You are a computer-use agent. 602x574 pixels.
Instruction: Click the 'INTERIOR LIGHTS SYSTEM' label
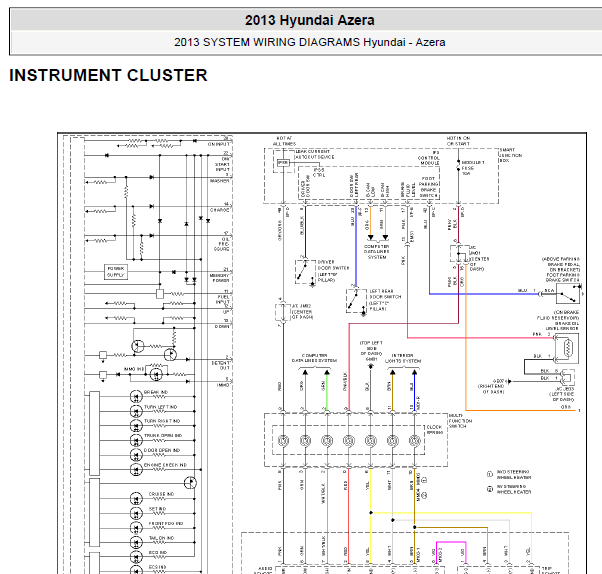coord(403,358)
